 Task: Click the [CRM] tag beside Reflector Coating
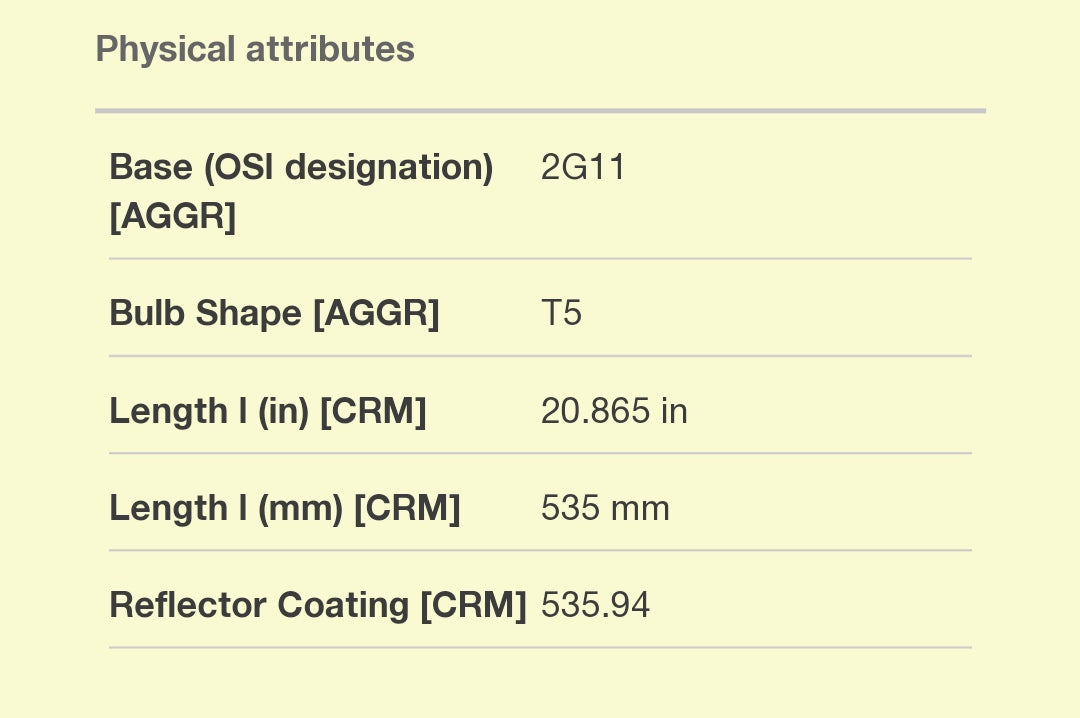click(x=473, y=605)
